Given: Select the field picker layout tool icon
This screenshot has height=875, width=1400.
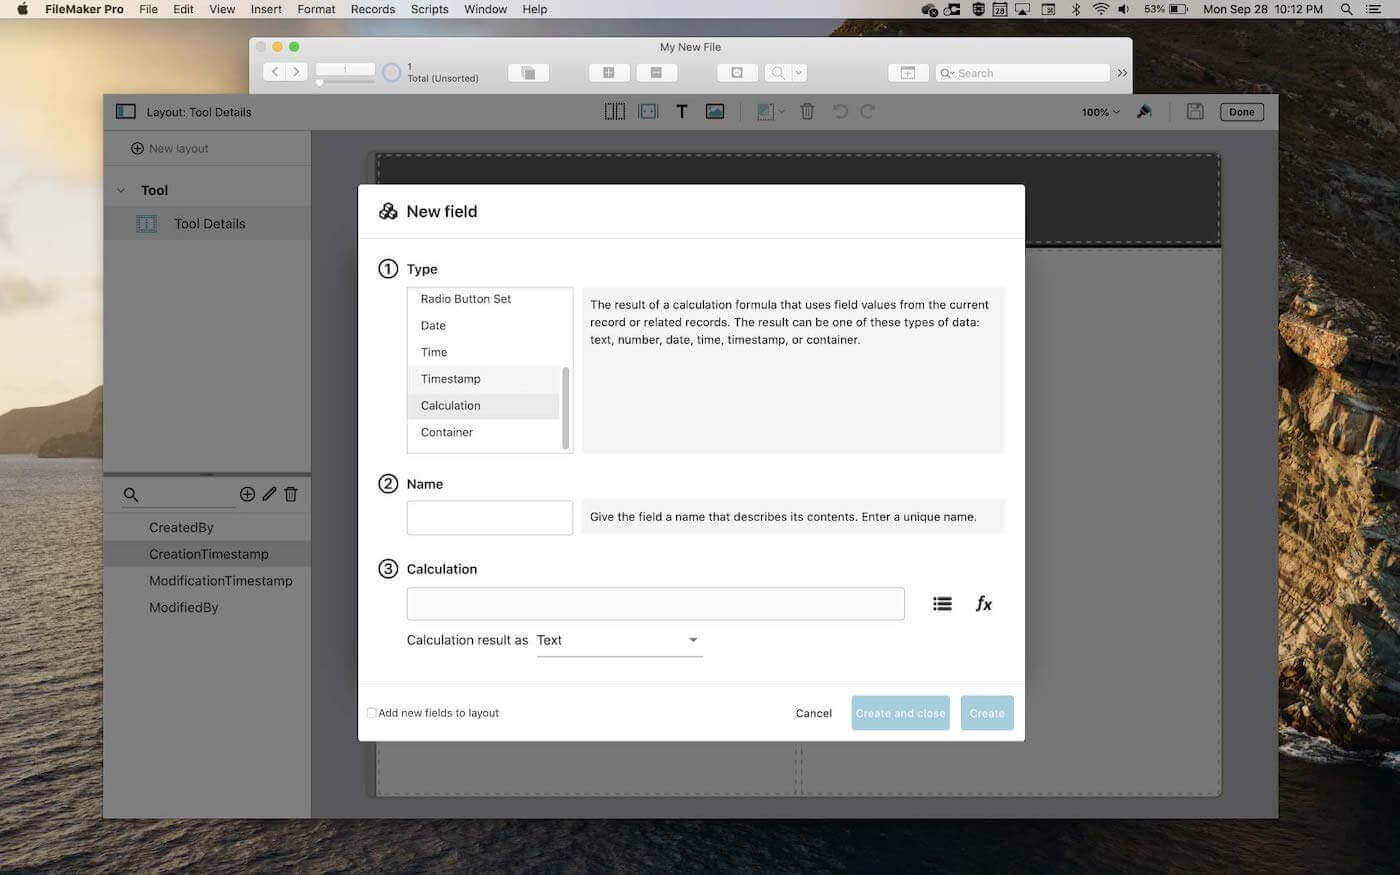Looking at the screenshot, I should pos(615,112).
